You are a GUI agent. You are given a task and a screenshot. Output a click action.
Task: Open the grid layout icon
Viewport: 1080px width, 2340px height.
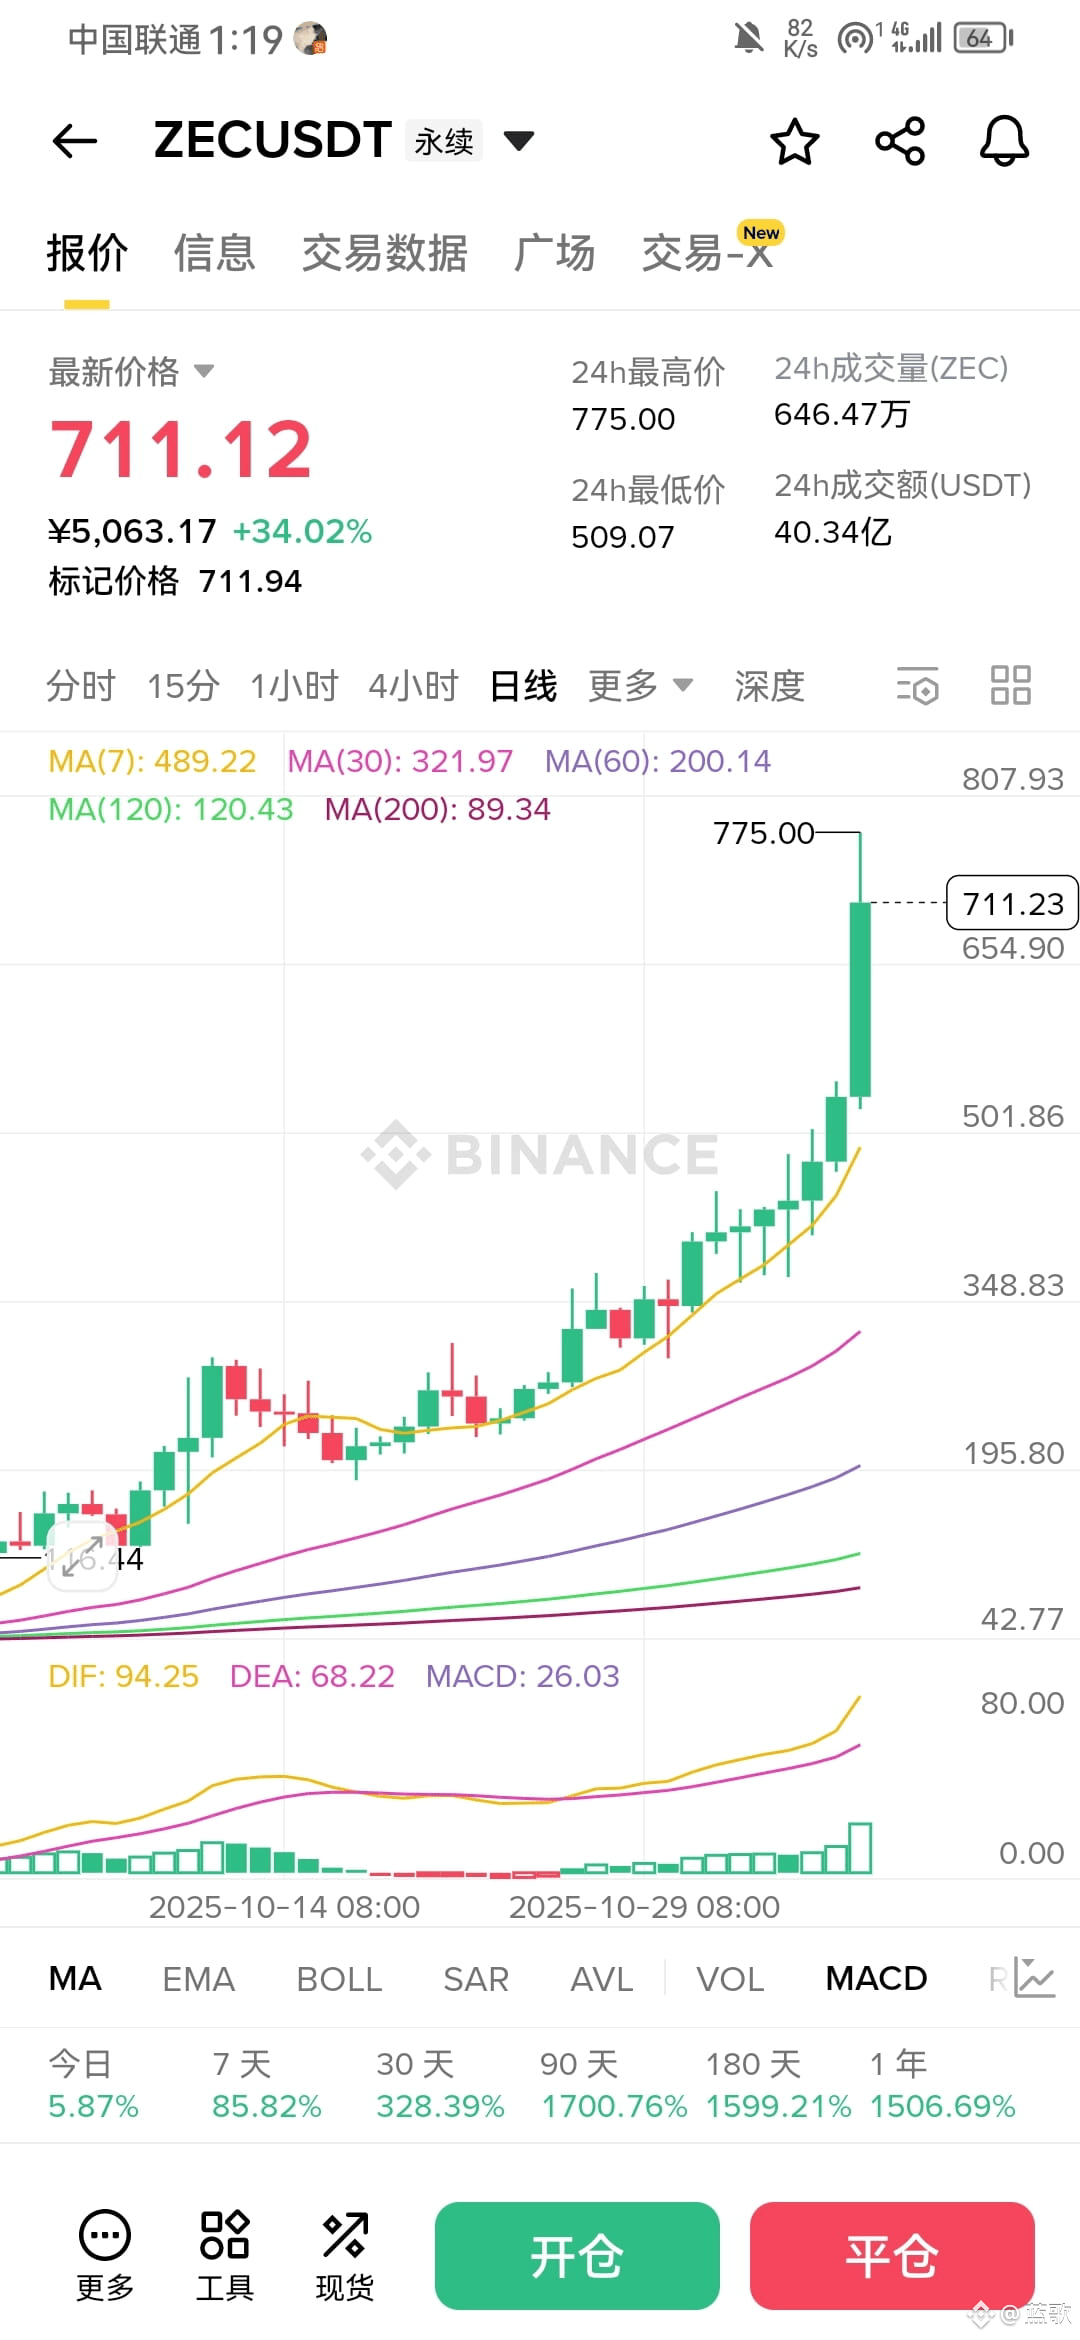point(1010,686)
